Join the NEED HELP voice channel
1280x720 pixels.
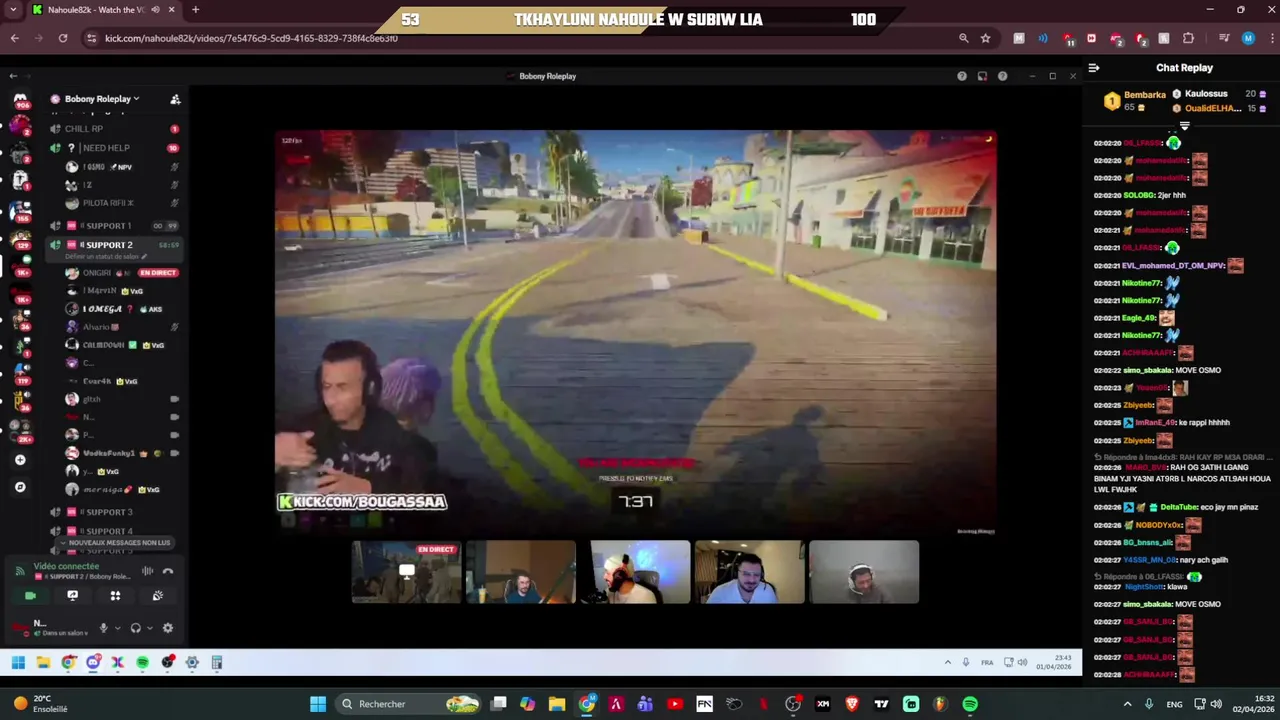coord(105,148)
